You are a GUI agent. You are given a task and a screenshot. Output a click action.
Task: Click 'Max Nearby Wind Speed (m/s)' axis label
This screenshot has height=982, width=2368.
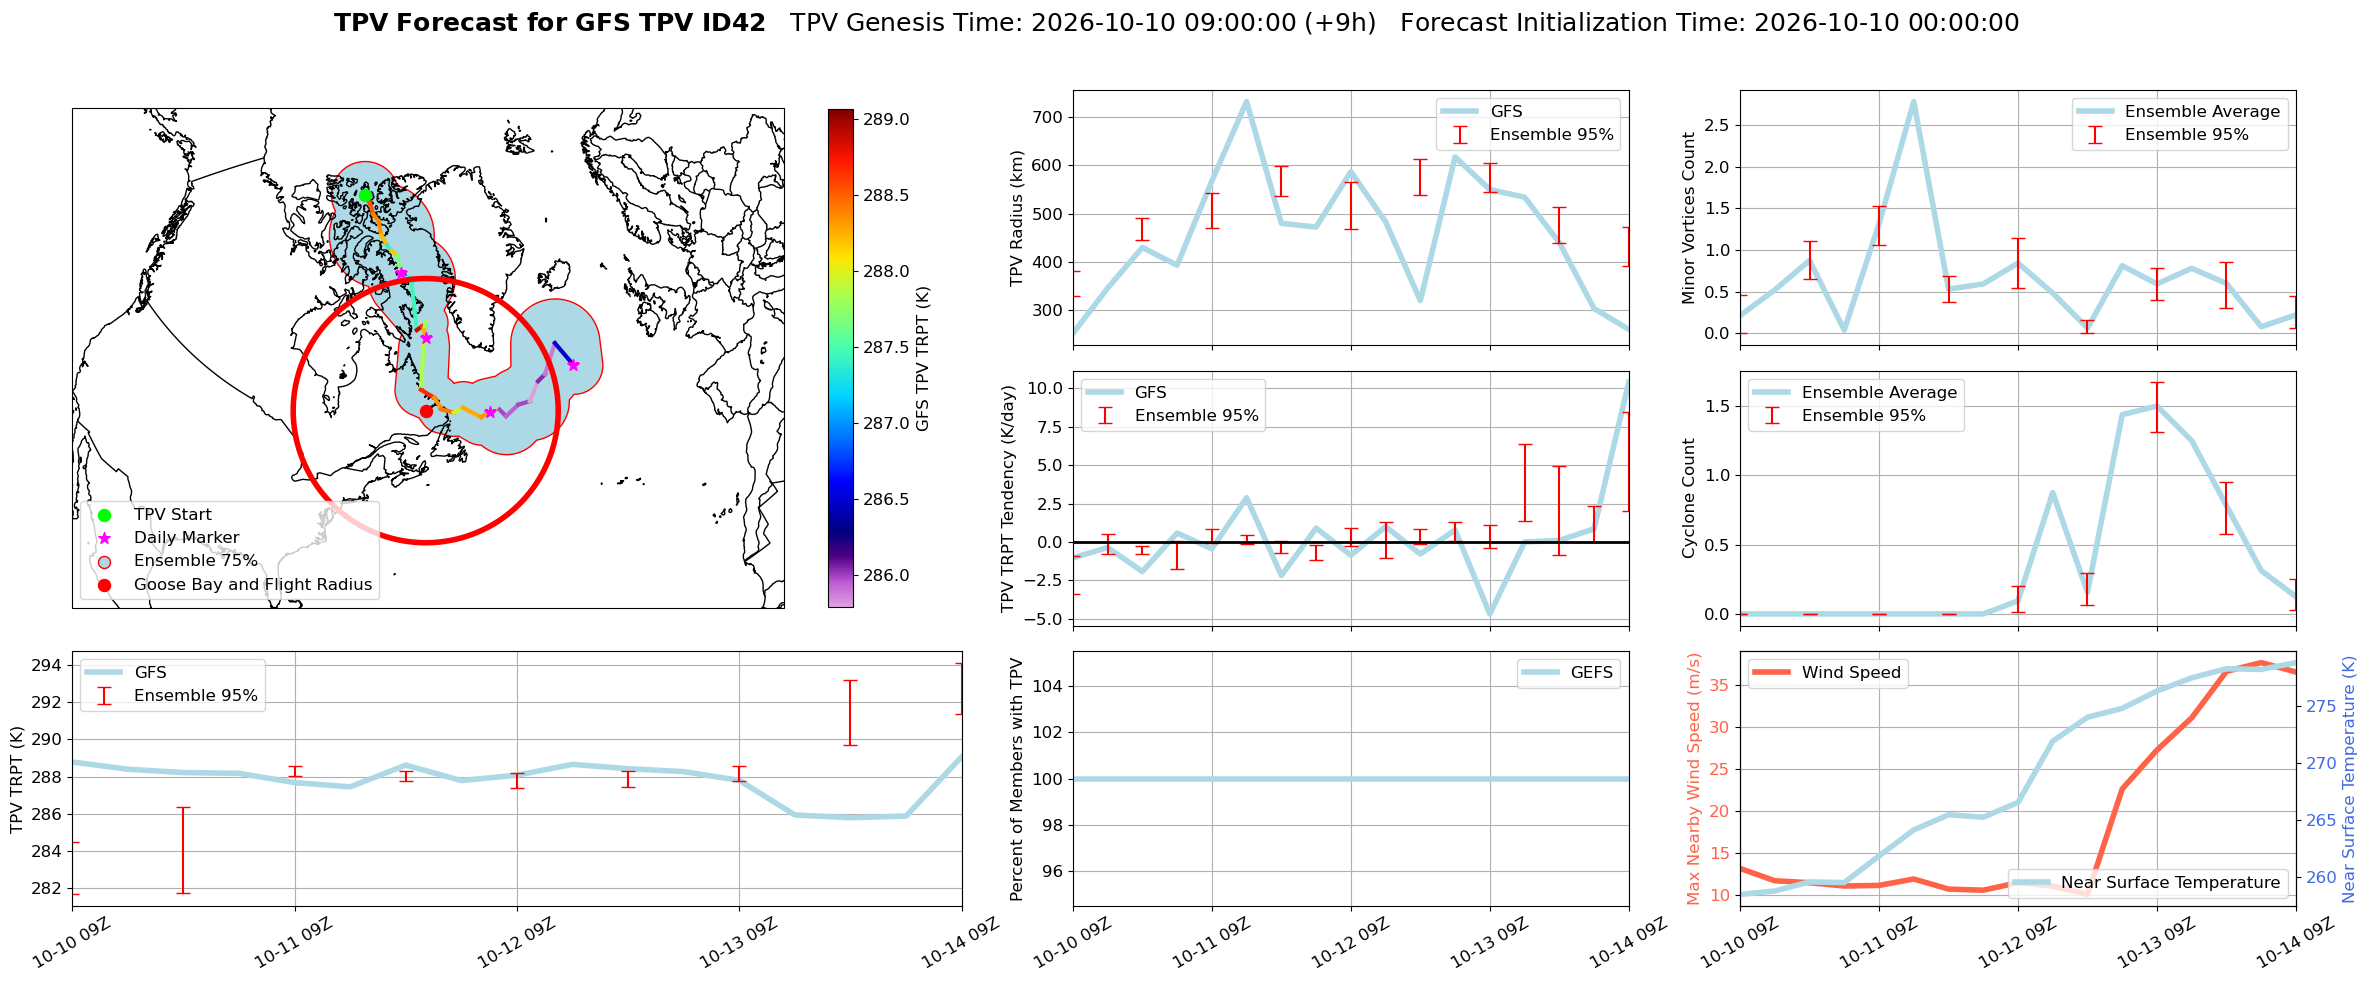pos(1694,780)
